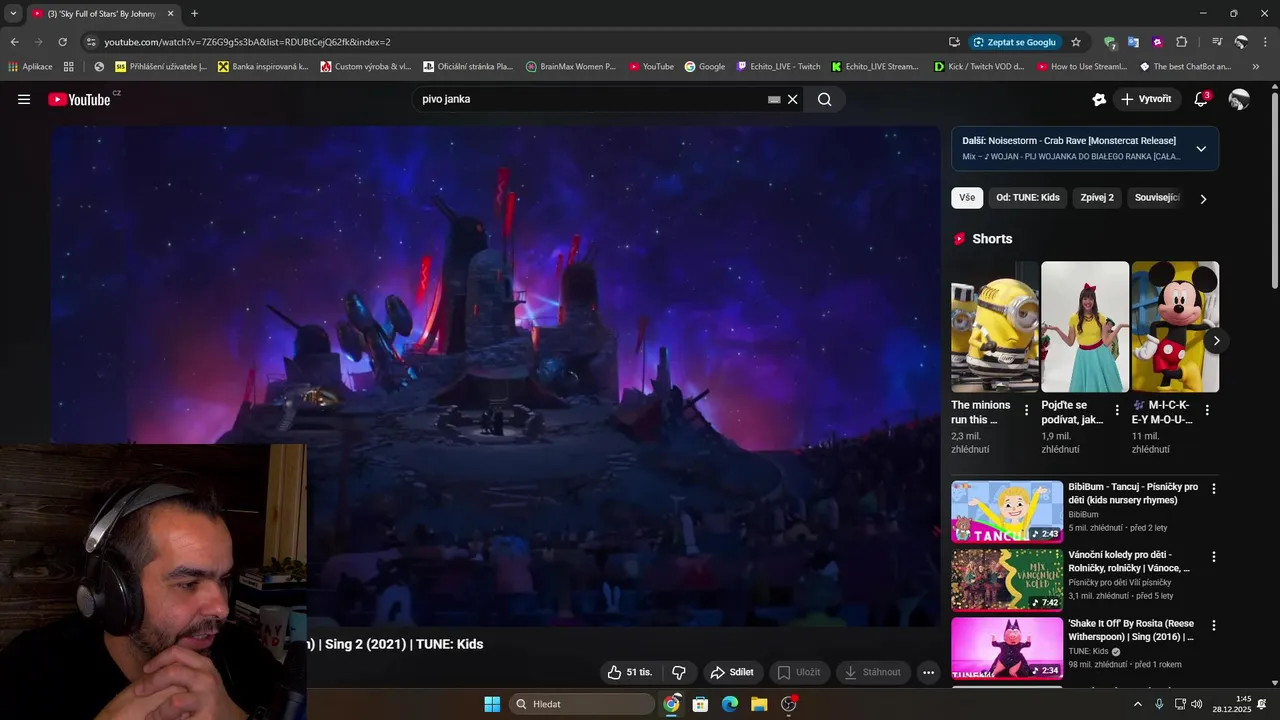Select the 'Zpívej 2' filter chip

1097,198
